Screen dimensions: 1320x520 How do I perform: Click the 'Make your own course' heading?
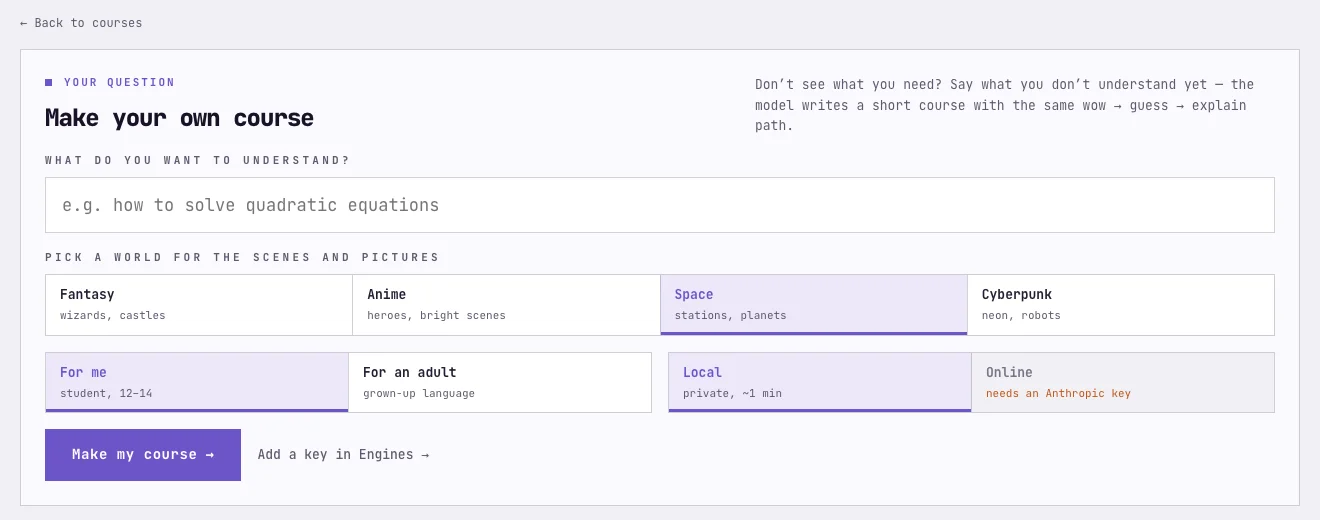[179, 118]
